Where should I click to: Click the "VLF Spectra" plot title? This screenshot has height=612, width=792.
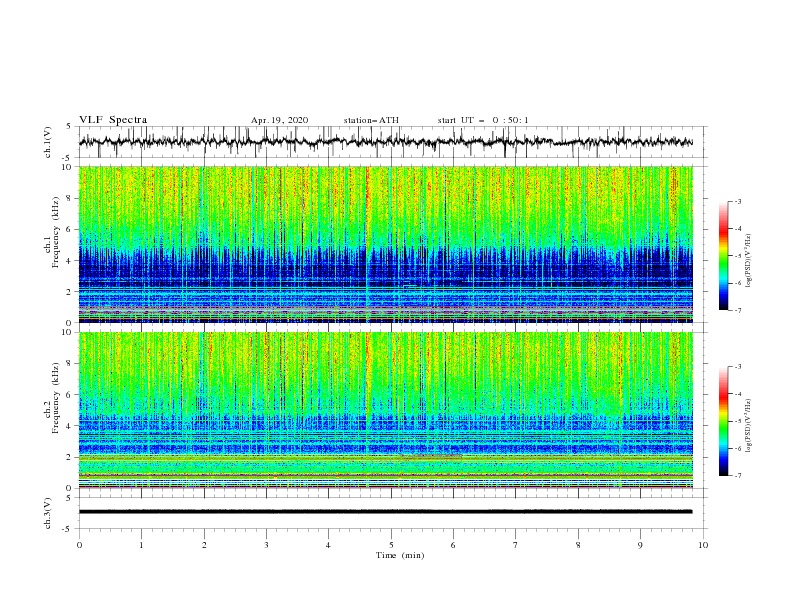click(113, 120)
